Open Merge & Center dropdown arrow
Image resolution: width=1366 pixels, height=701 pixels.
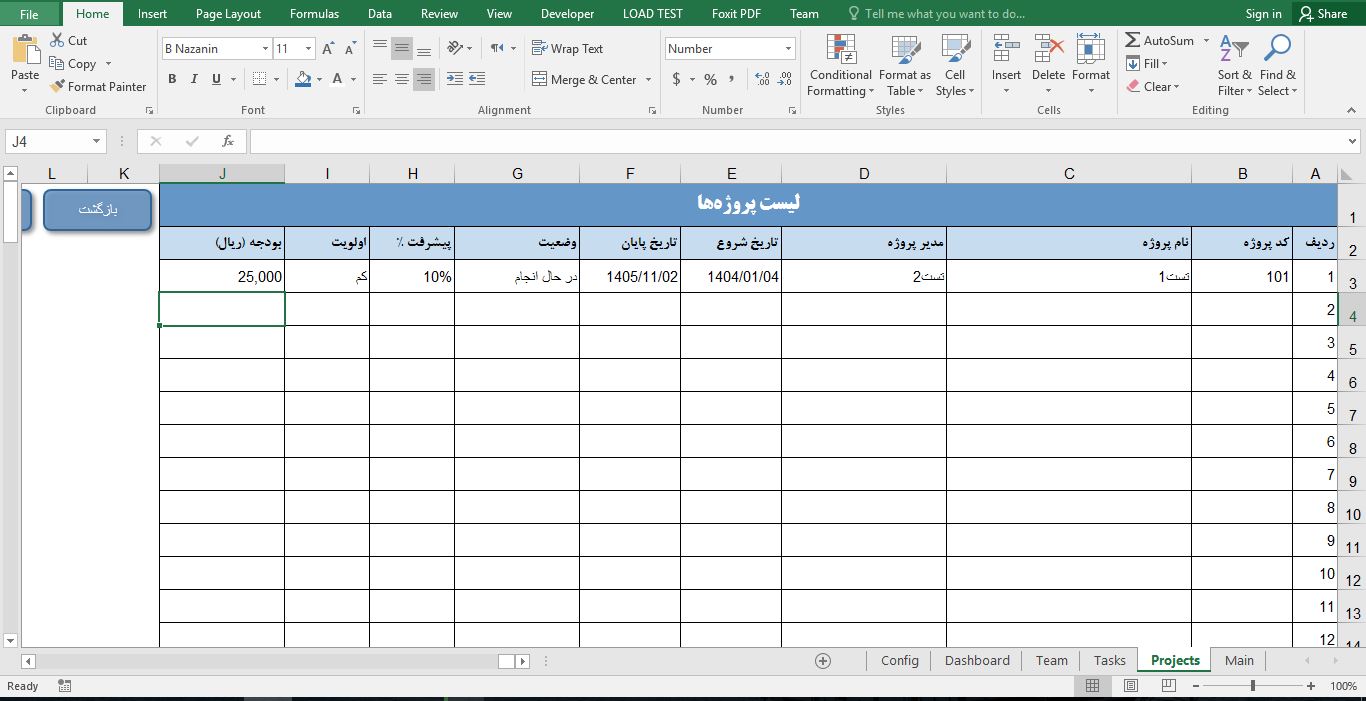pos(648,79)
